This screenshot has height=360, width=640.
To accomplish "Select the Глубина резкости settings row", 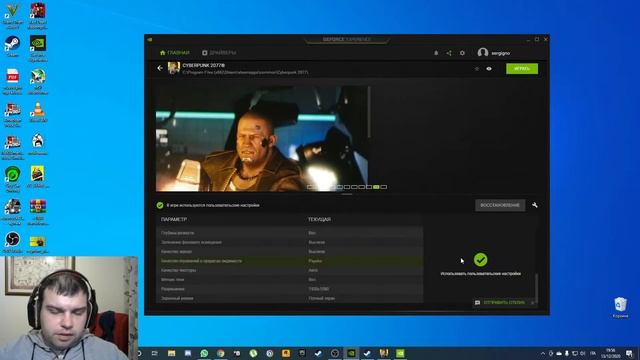I will (x=290, y=233).
